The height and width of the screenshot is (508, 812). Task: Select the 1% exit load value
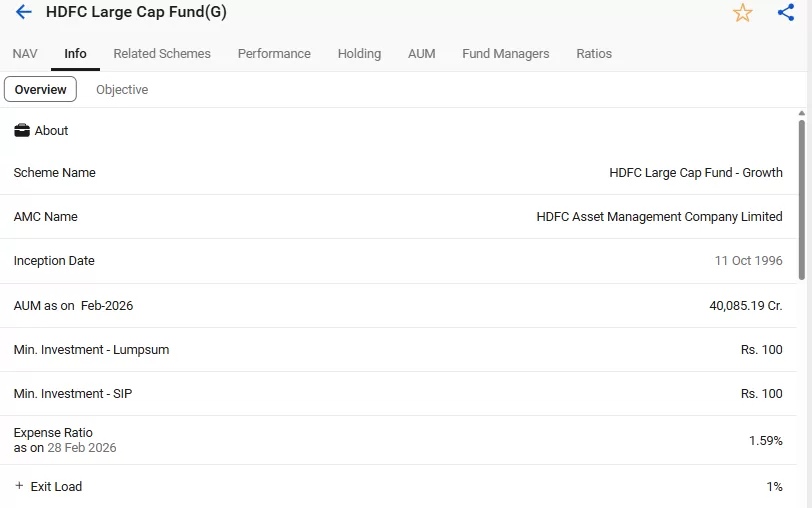(774, 486)
